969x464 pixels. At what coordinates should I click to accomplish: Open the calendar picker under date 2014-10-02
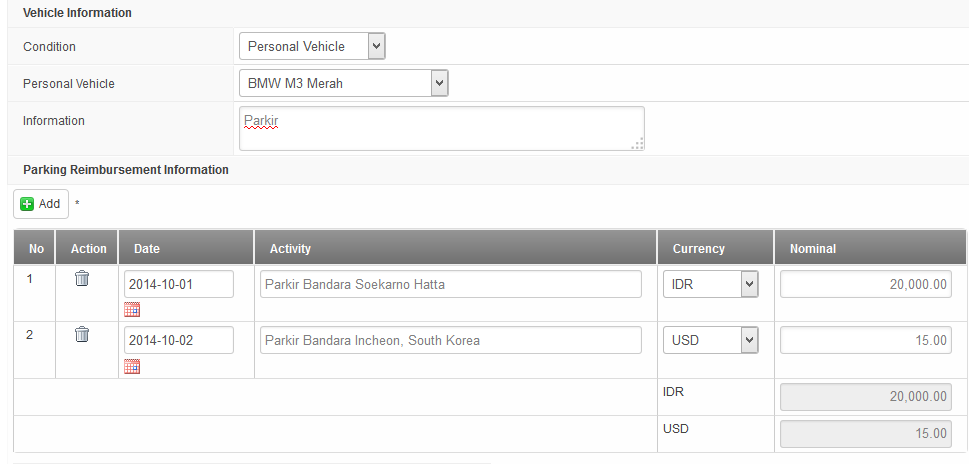[132, 366]
